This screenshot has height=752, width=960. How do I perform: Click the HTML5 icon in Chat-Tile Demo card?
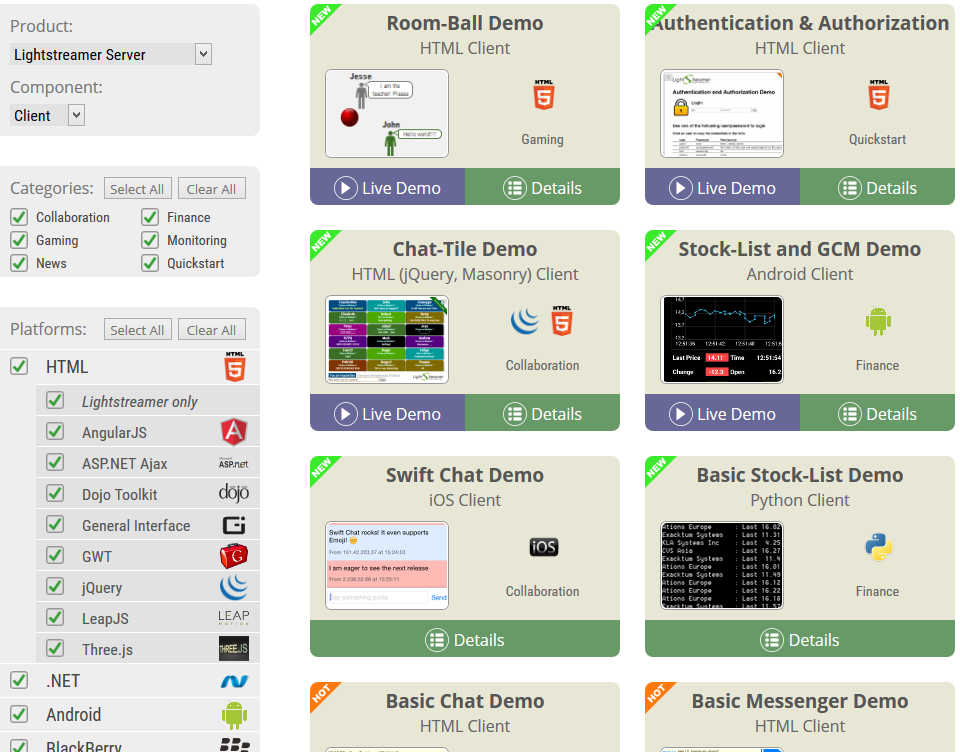coord(561,321)
